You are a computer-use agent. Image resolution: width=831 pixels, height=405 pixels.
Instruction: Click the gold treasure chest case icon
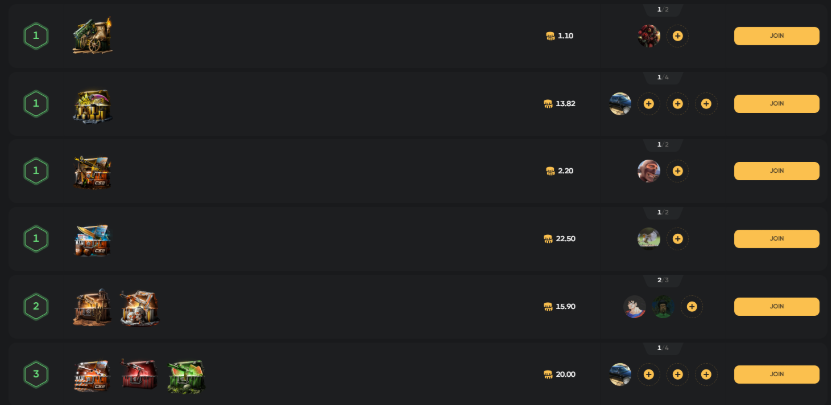(93, 105)
